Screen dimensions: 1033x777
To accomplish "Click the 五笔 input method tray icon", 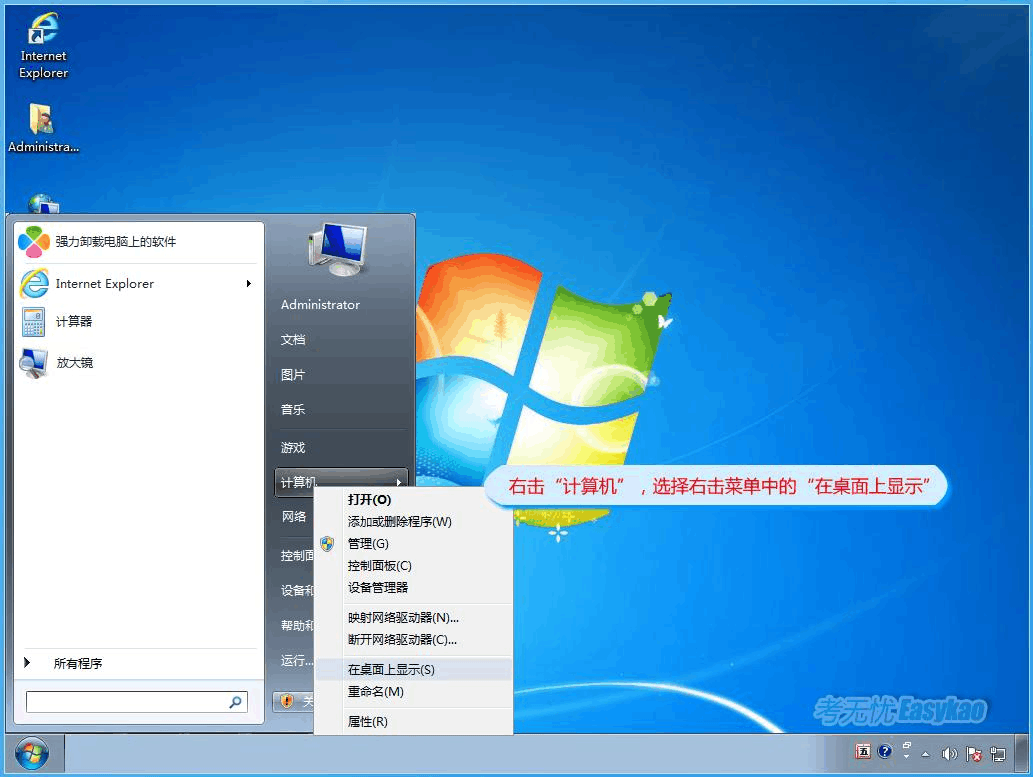I will tap(864, 752).
